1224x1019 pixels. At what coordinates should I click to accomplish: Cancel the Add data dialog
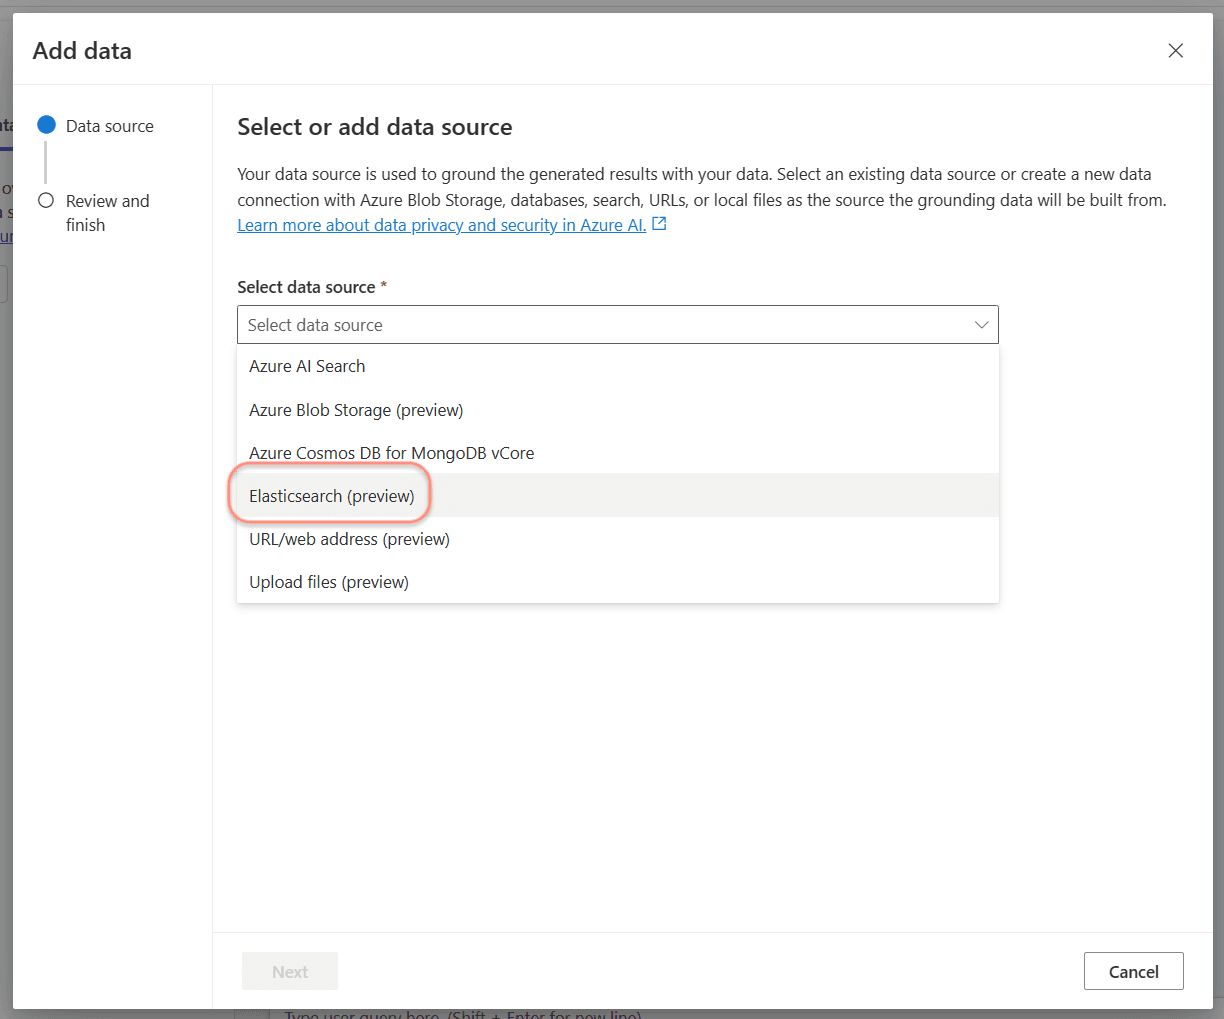(1133, 970)
